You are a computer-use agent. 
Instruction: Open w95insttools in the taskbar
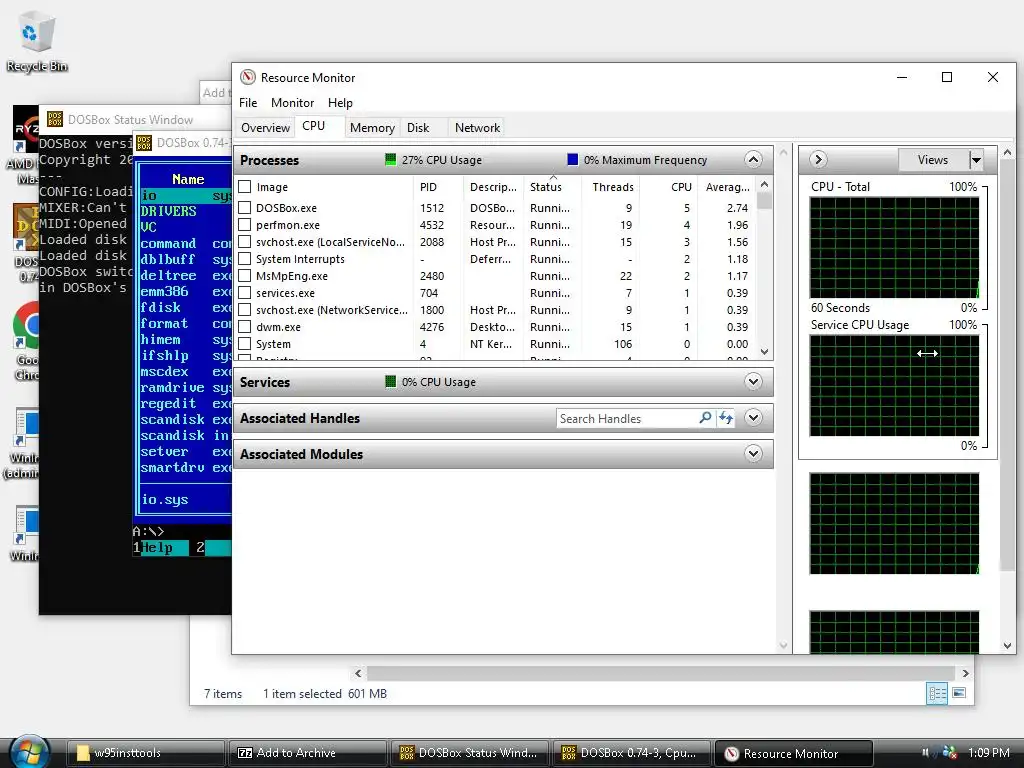click(x=146, y=753)
